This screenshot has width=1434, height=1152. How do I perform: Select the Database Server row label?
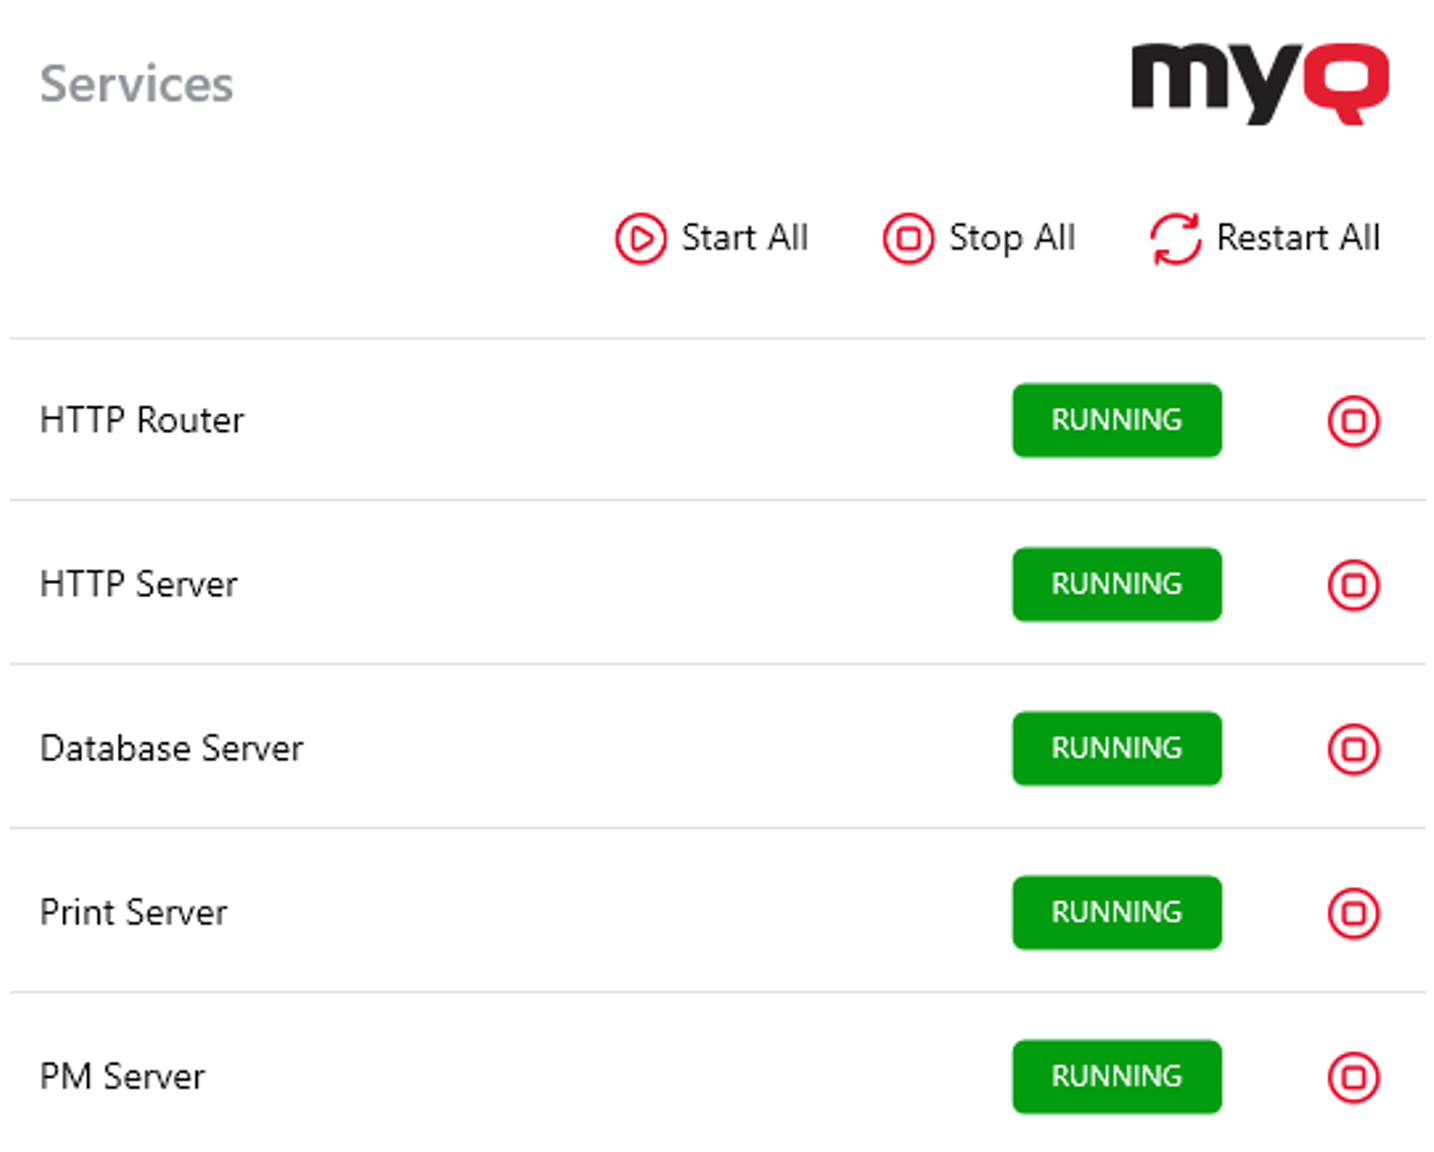[171, 748]
